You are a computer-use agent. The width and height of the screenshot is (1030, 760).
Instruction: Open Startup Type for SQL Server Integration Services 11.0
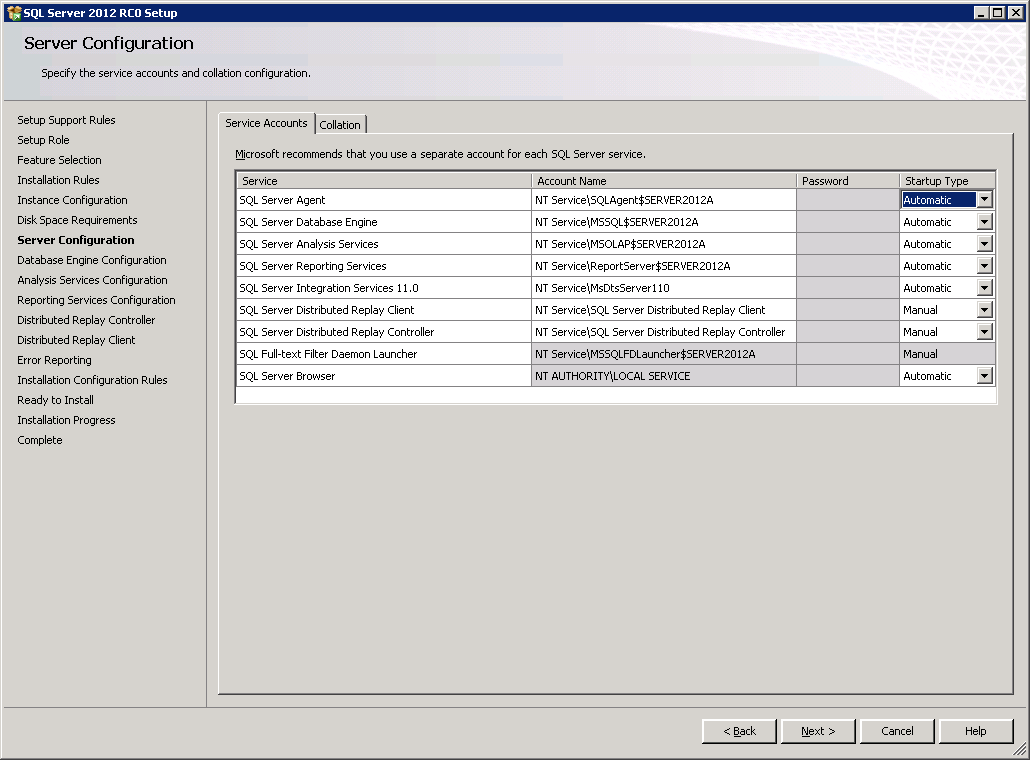tap(985, 288)
